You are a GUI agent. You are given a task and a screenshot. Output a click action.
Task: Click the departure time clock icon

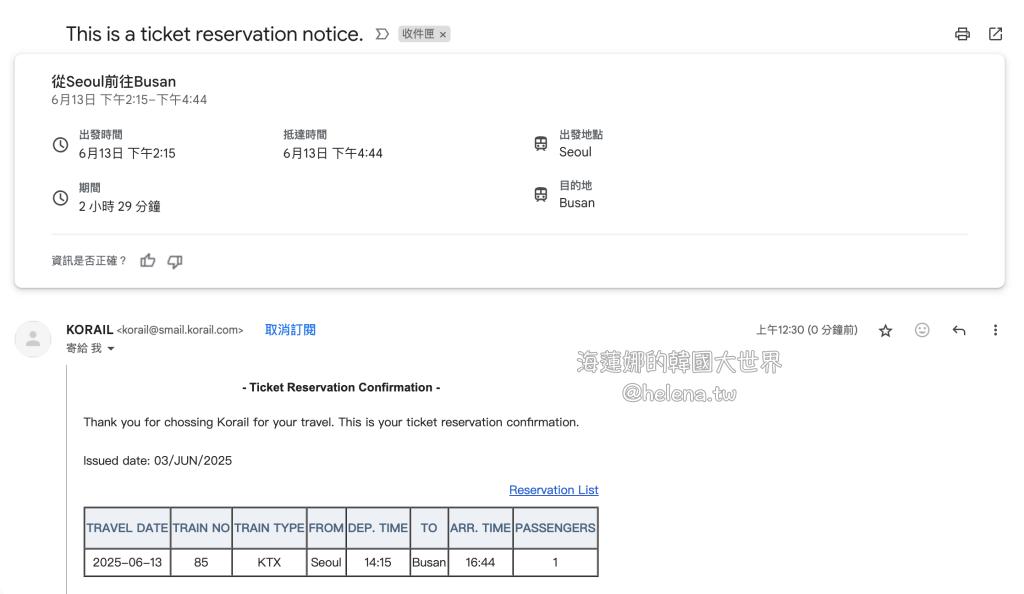60,145
